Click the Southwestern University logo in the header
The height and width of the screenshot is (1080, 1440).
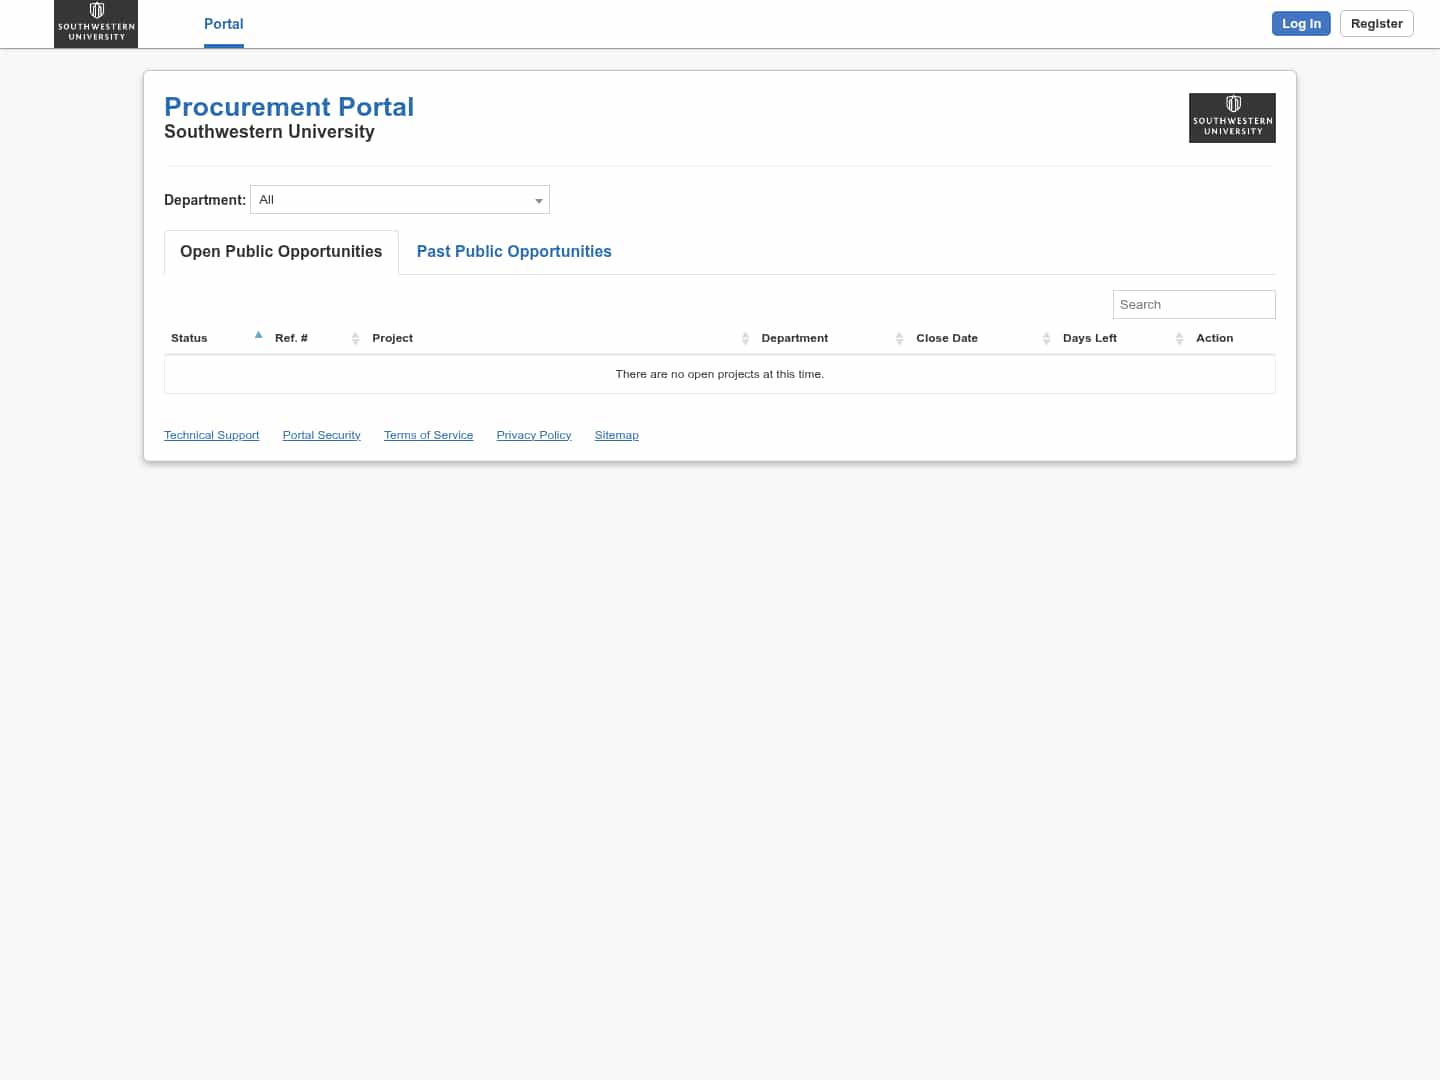point(95,23)
